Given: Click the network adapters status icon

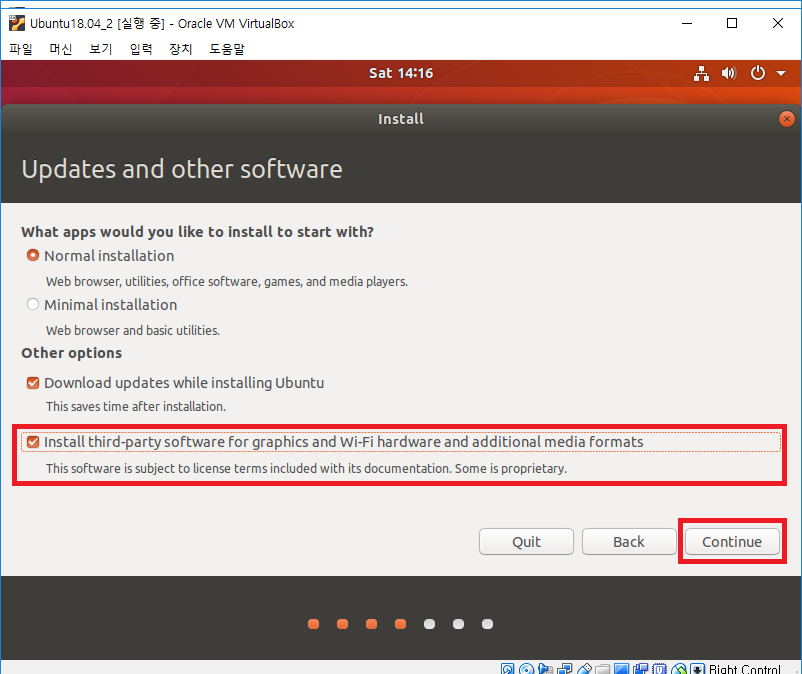Looking at the screenshot, I should pos(565,669).
